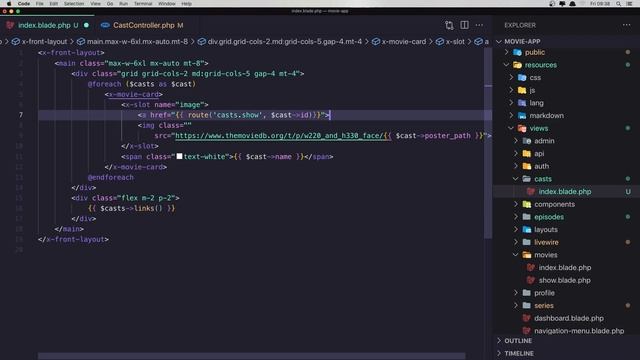Open the Selection menu

point(74,4)
